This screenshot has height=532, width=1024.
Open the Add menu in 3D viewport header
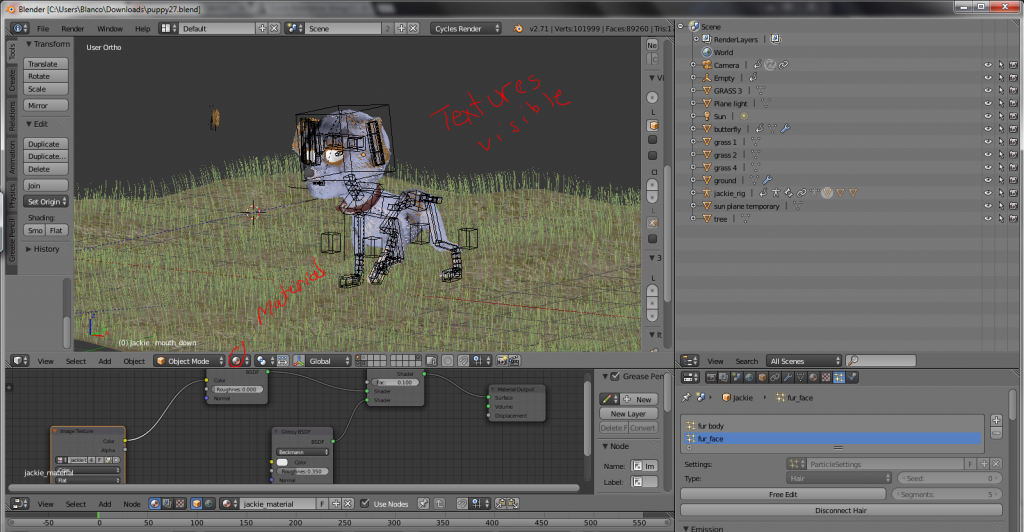pyautogui.click(x=105, y=361)
